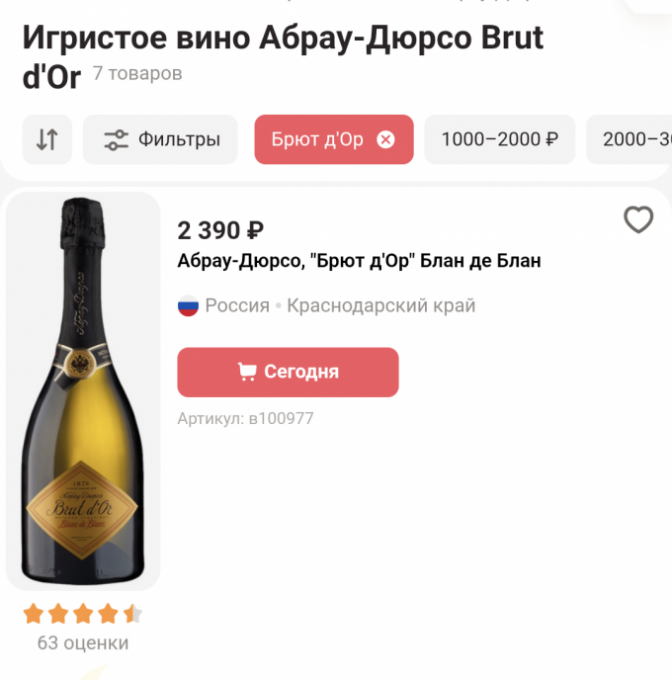The height and width of the screenshot is (680, 672).
Task: Open the sort order options
Action: (x=47, y=140)
